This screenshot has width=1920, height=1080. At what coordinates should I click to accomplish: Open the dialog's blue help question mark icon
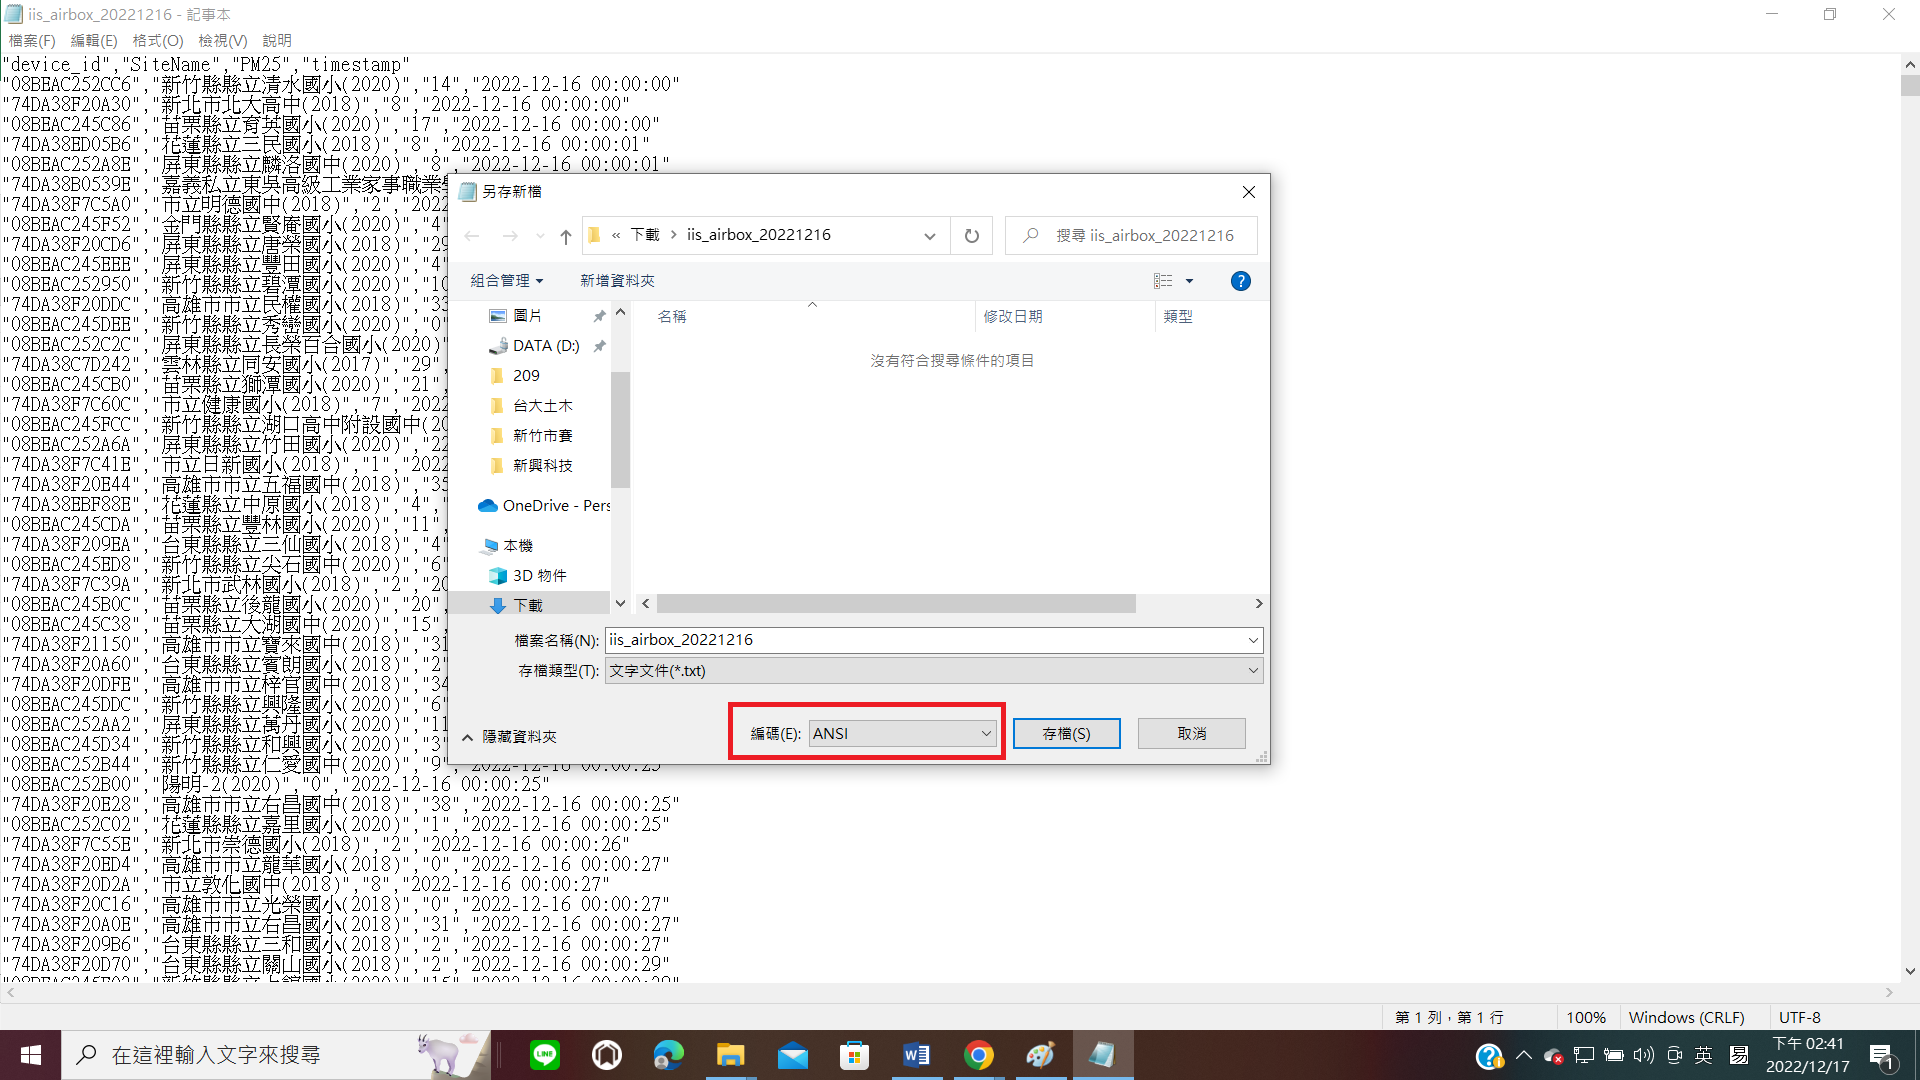point(1240,281)
